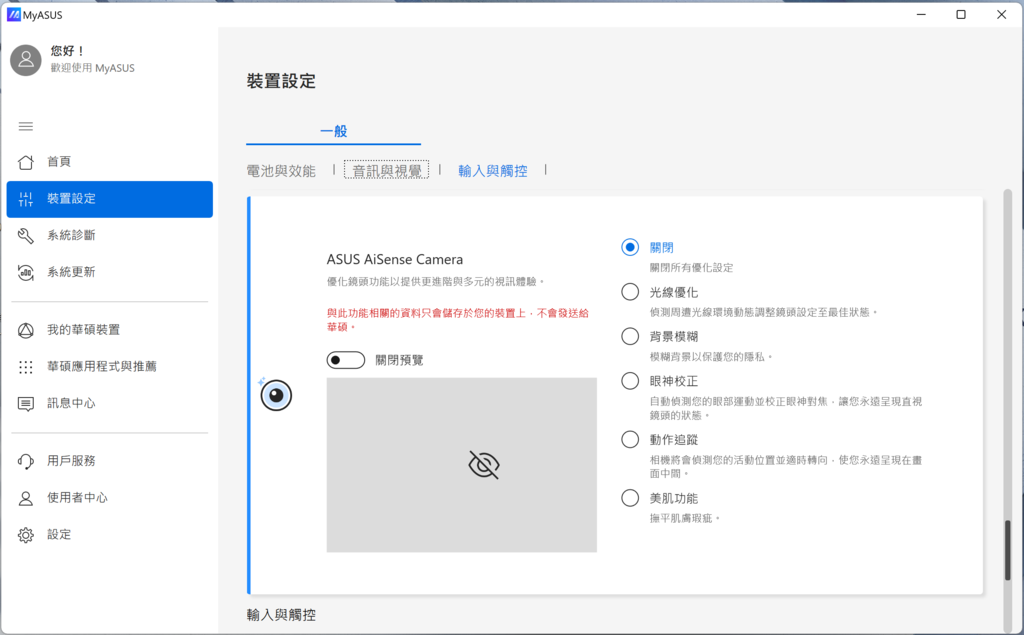Click the refresh icon for 系統更新

[25, 272]
